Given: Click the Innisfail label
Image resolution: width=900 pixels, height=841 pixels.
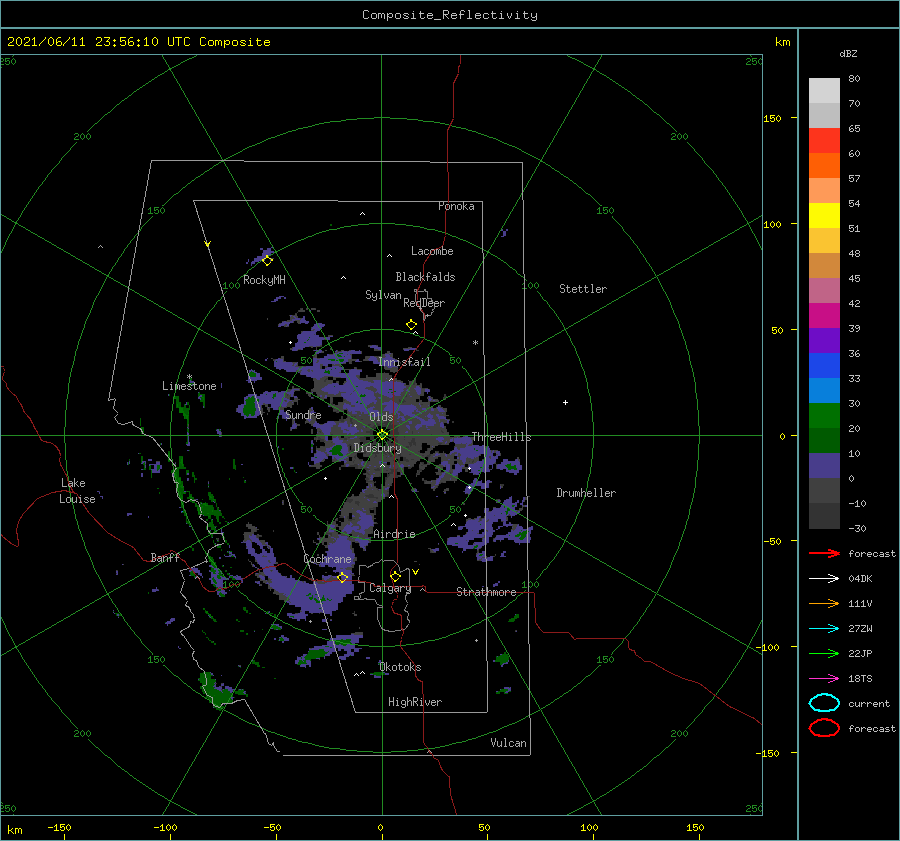Looking at the screenshot, I should [405, 362].
